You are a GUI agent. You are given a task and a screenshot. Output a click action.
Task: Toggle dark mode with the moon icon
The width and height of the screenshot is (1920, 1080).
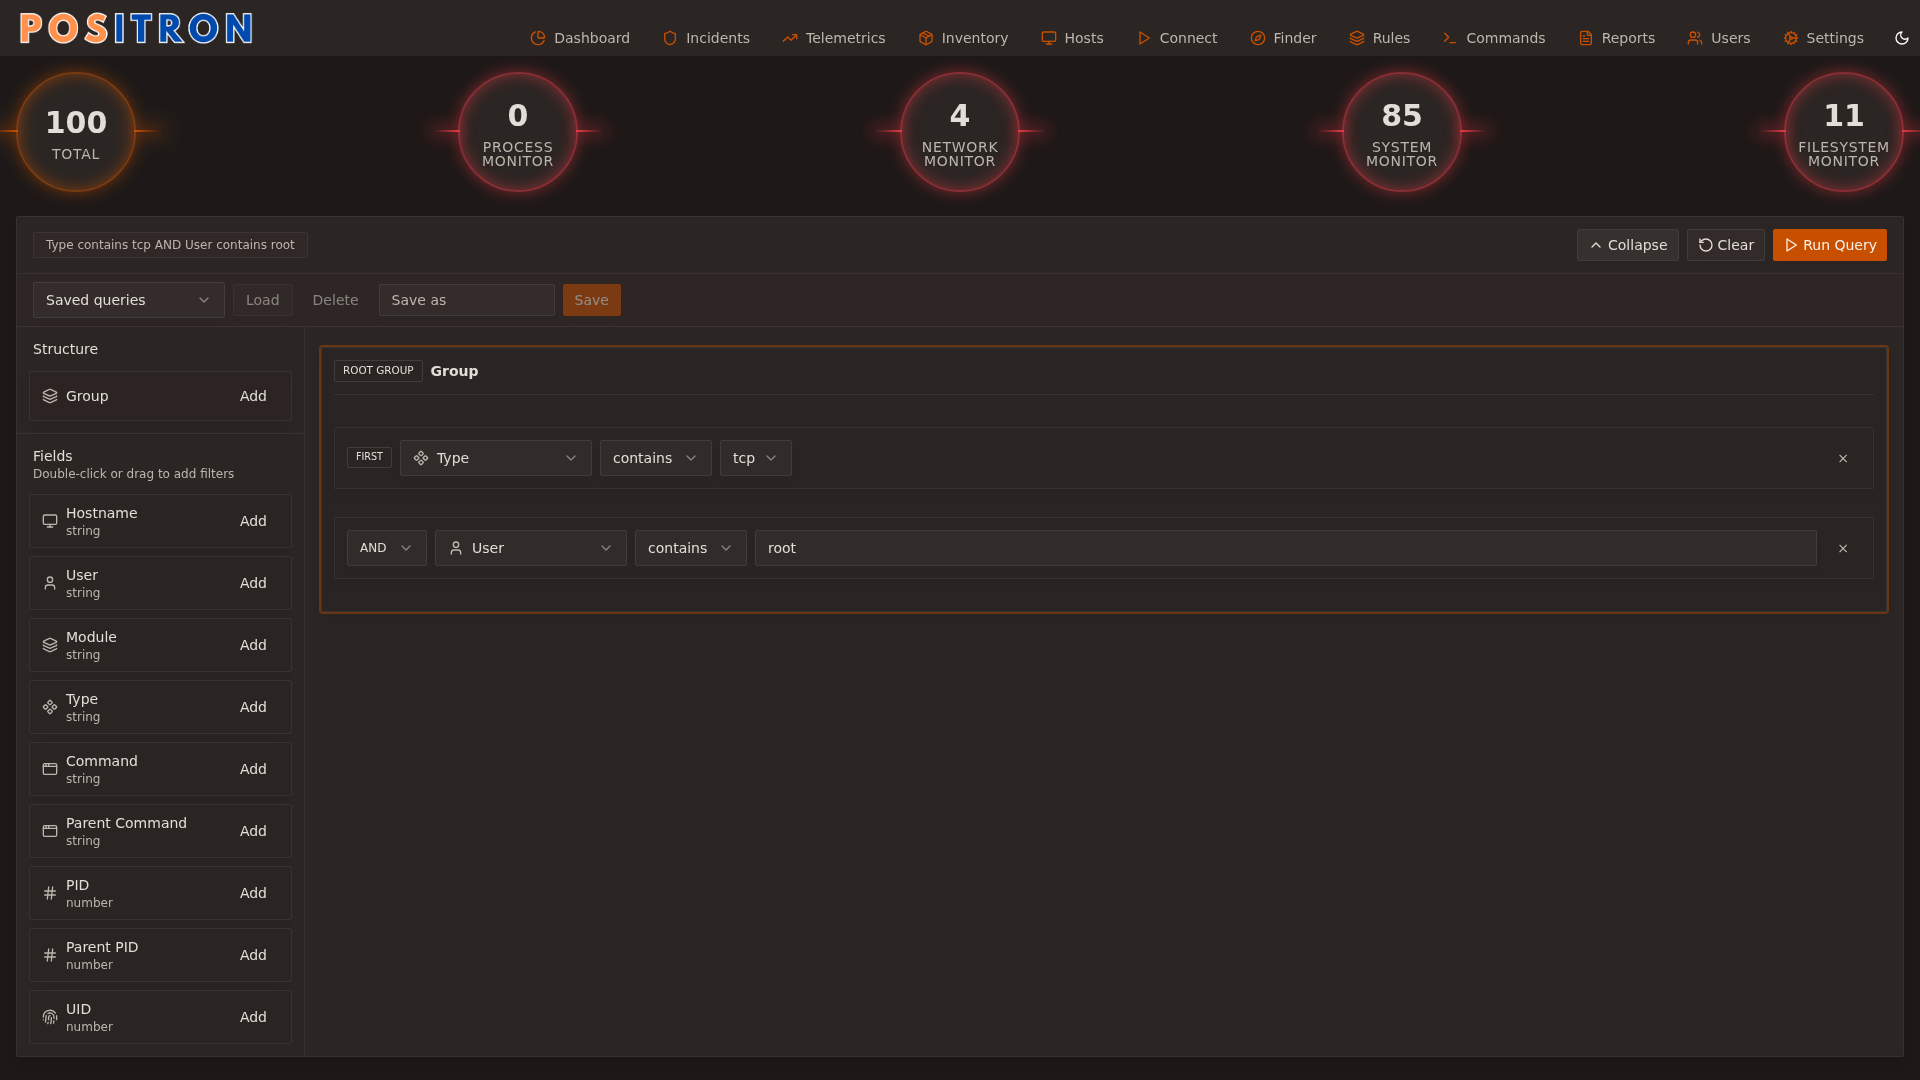click(x=1901, y=38)
